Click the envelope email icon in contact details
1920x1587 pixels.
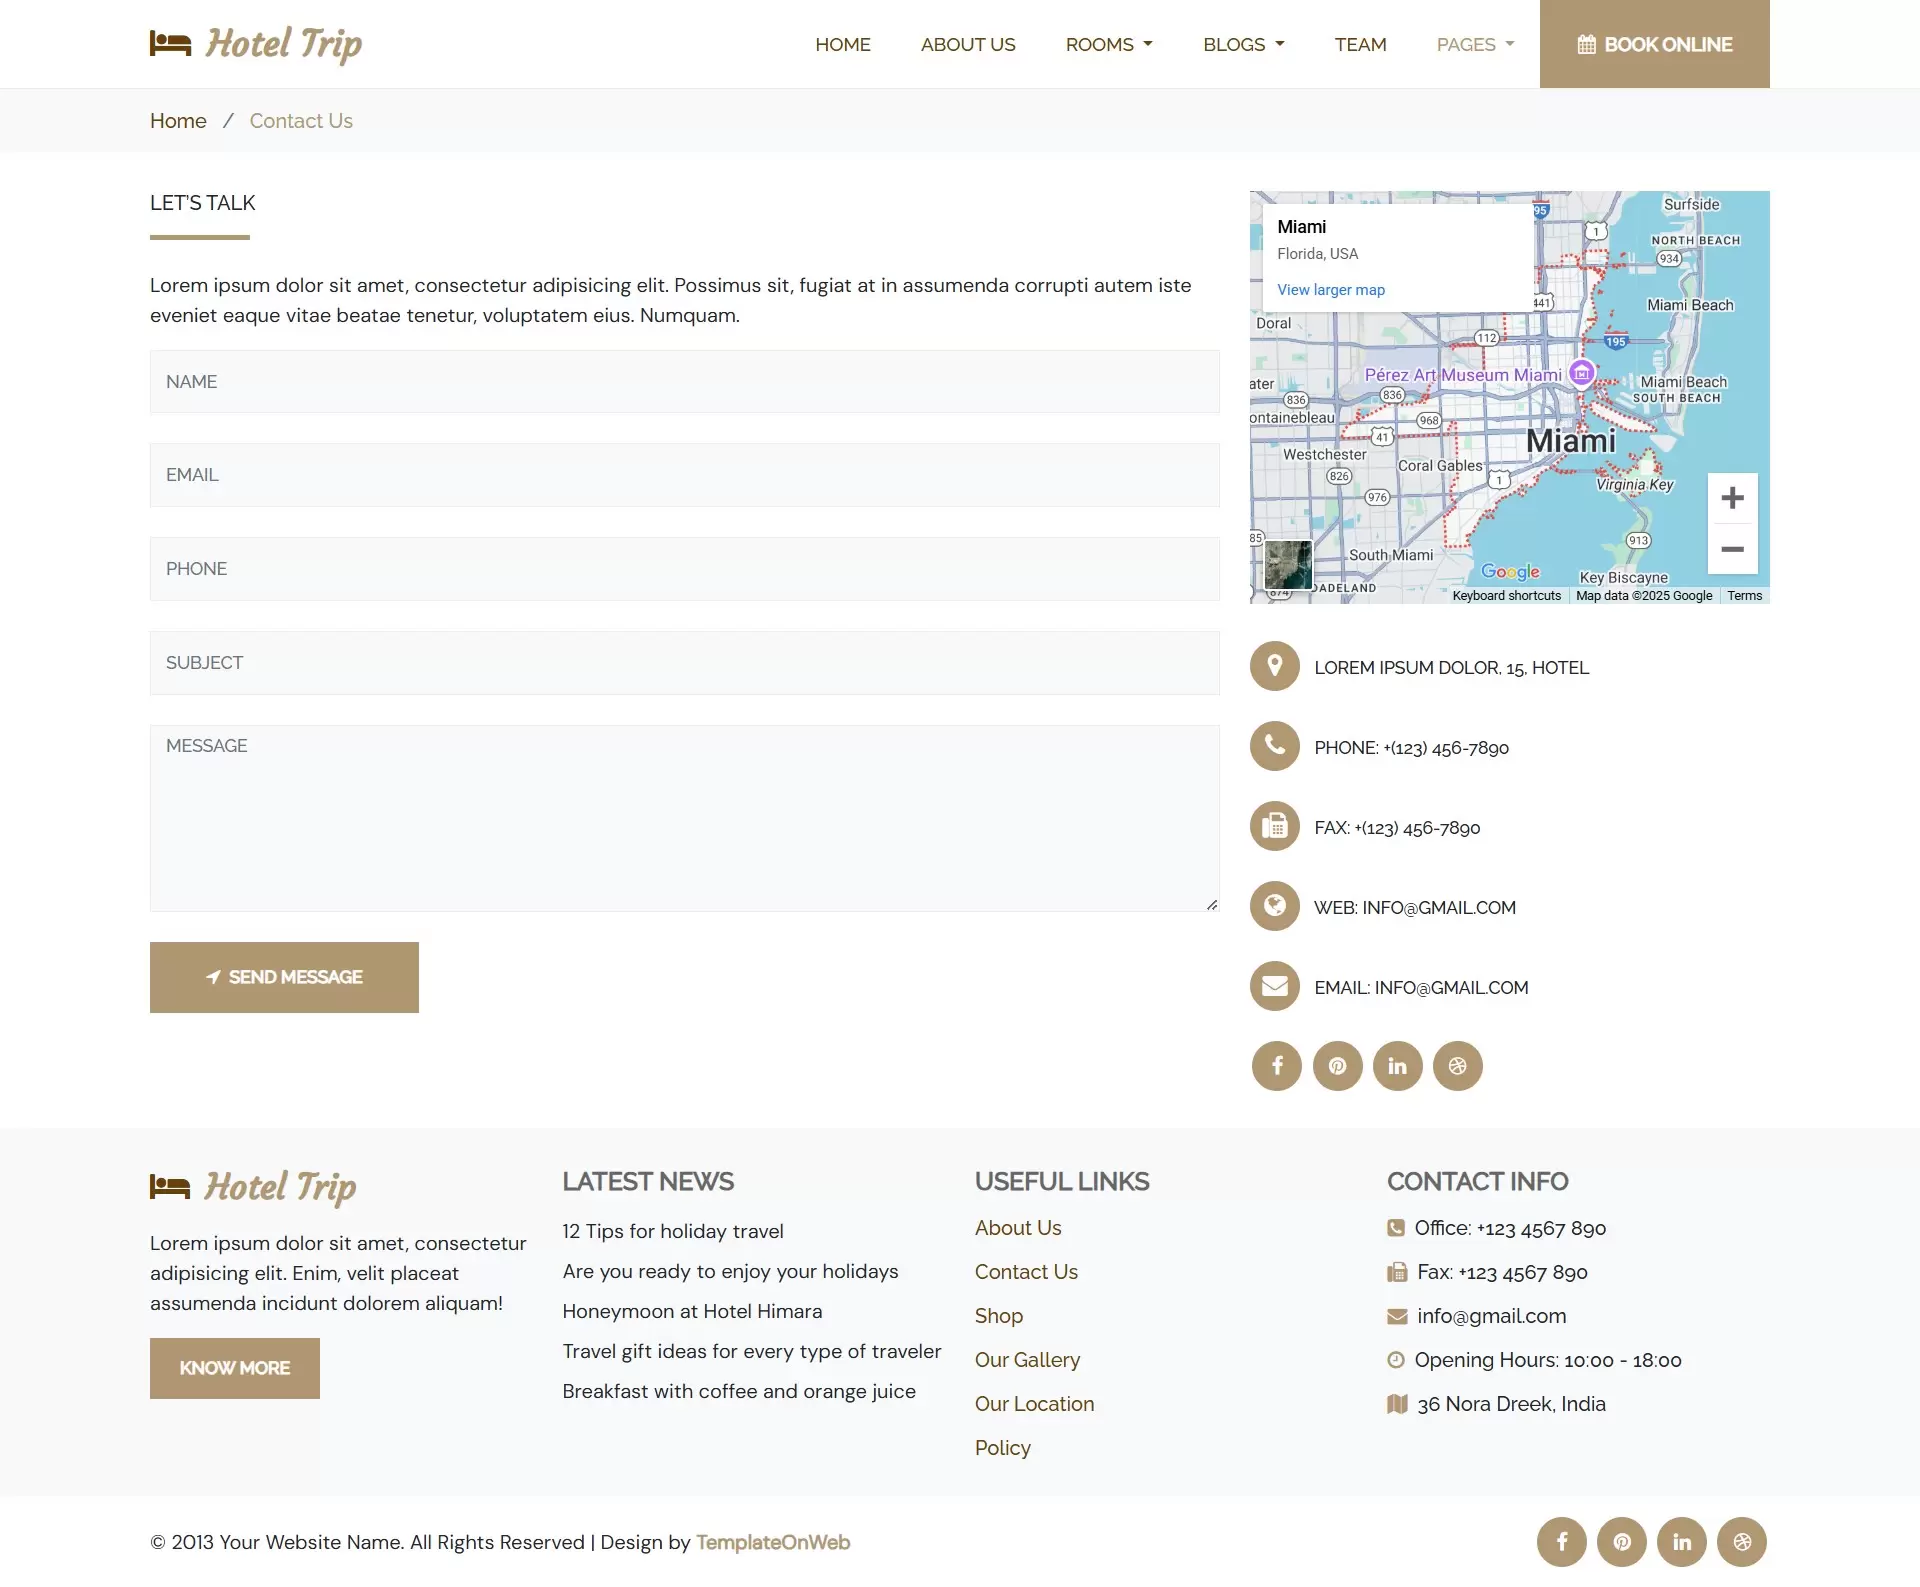click(x=1275, y=986)
